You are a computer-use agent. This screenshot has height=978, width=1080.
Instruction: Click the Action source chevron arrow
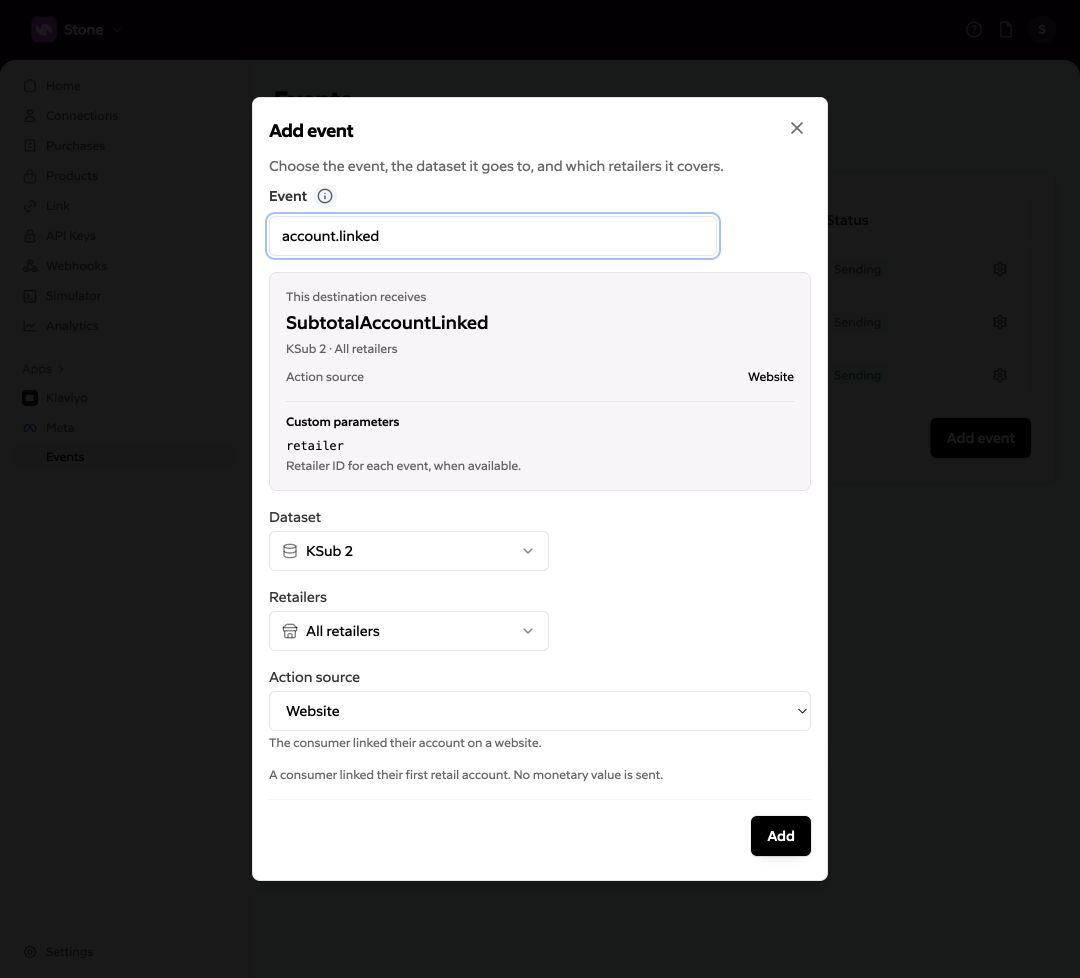(802, 711)
